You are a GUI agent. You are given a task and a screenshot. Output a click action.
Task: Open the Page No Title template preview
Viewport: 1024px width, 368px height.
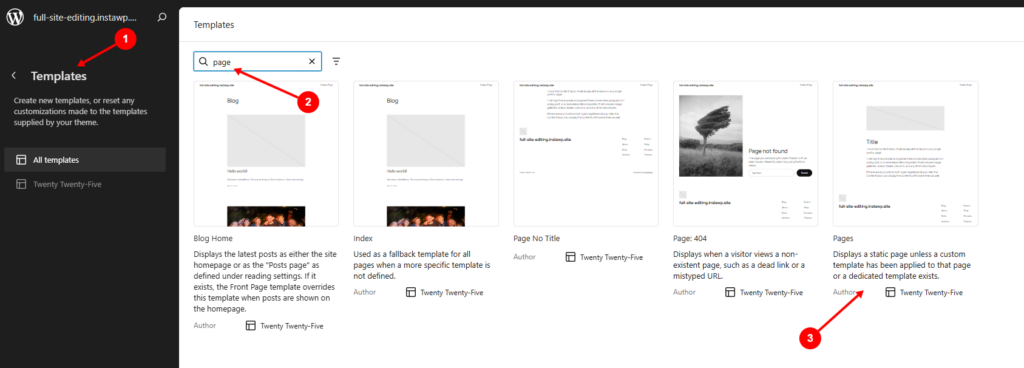[x=586, y=153]
